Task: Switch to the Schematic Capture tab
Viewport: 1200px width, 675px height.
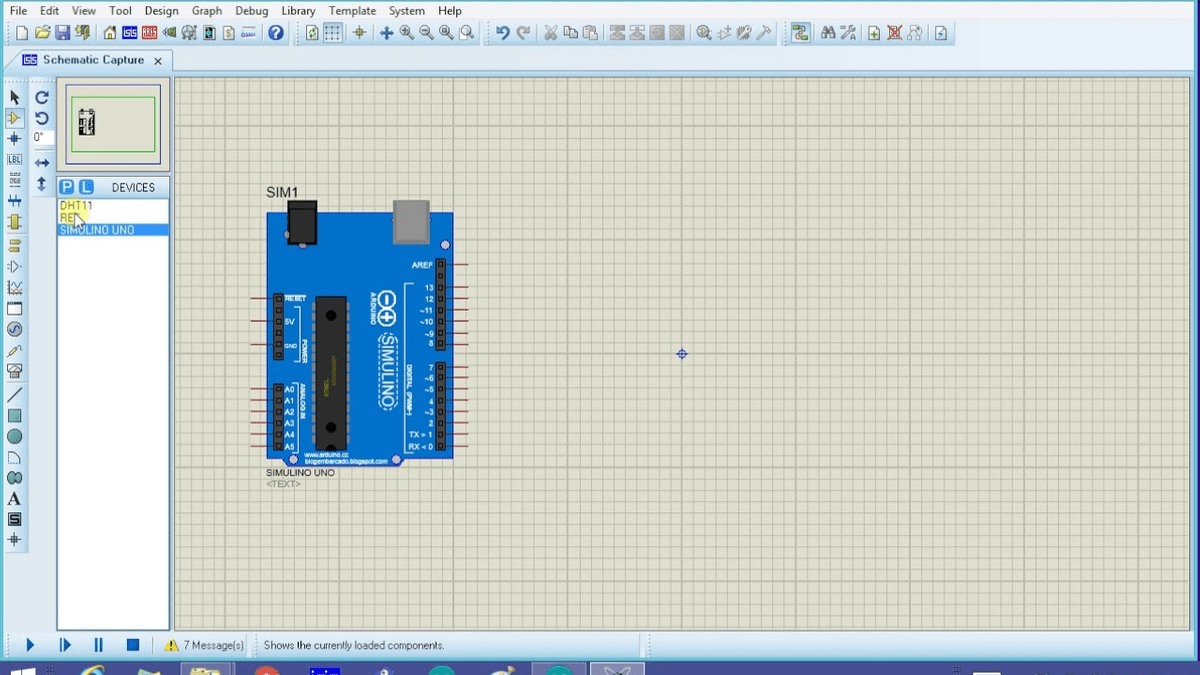Action: tap(93, 60)
